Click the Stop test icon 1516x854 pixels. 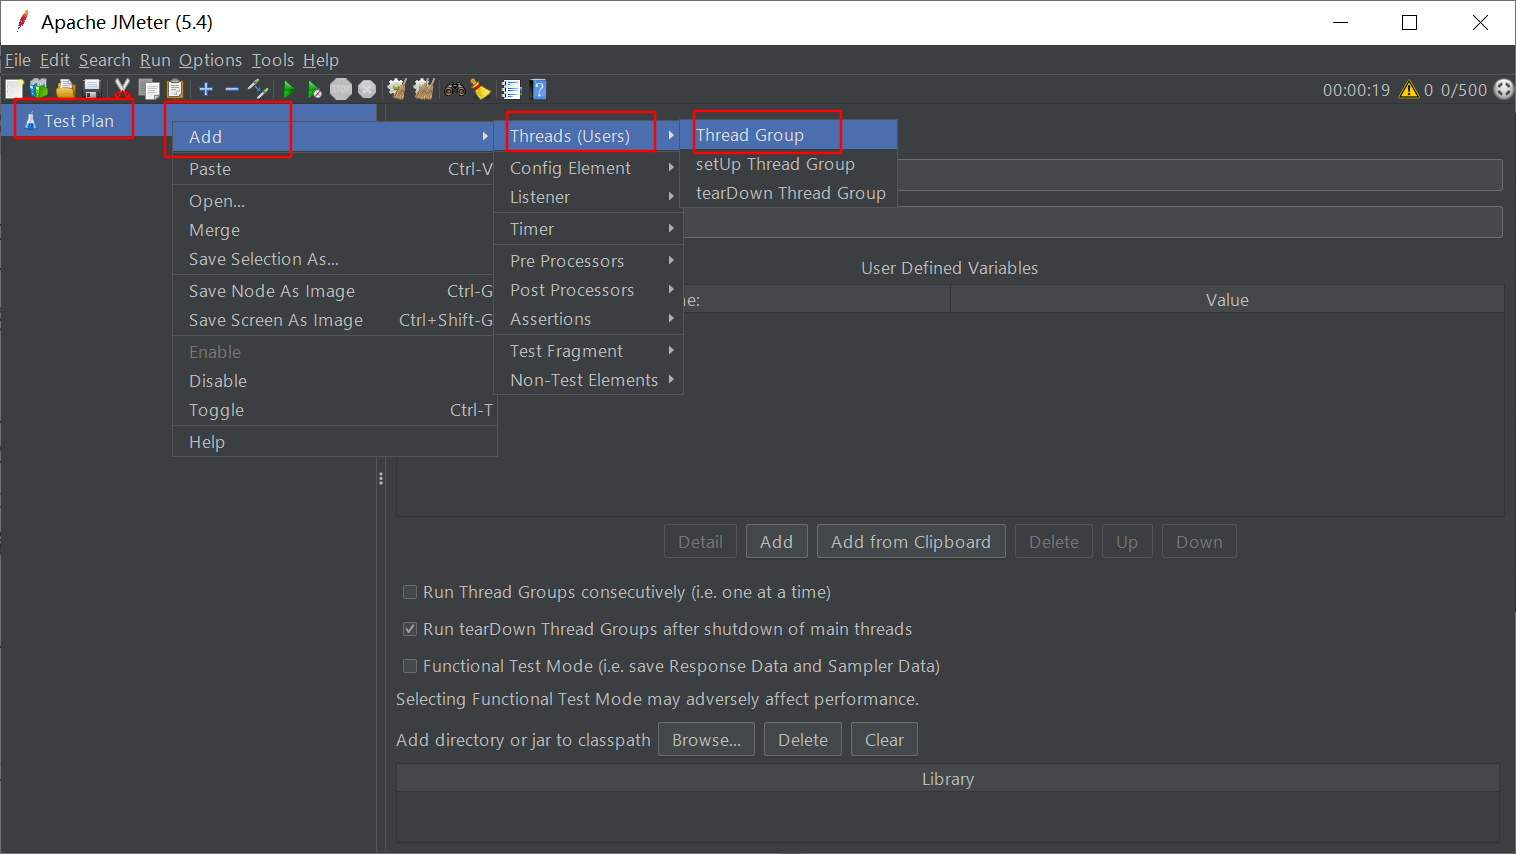click(x=341, y=89)
